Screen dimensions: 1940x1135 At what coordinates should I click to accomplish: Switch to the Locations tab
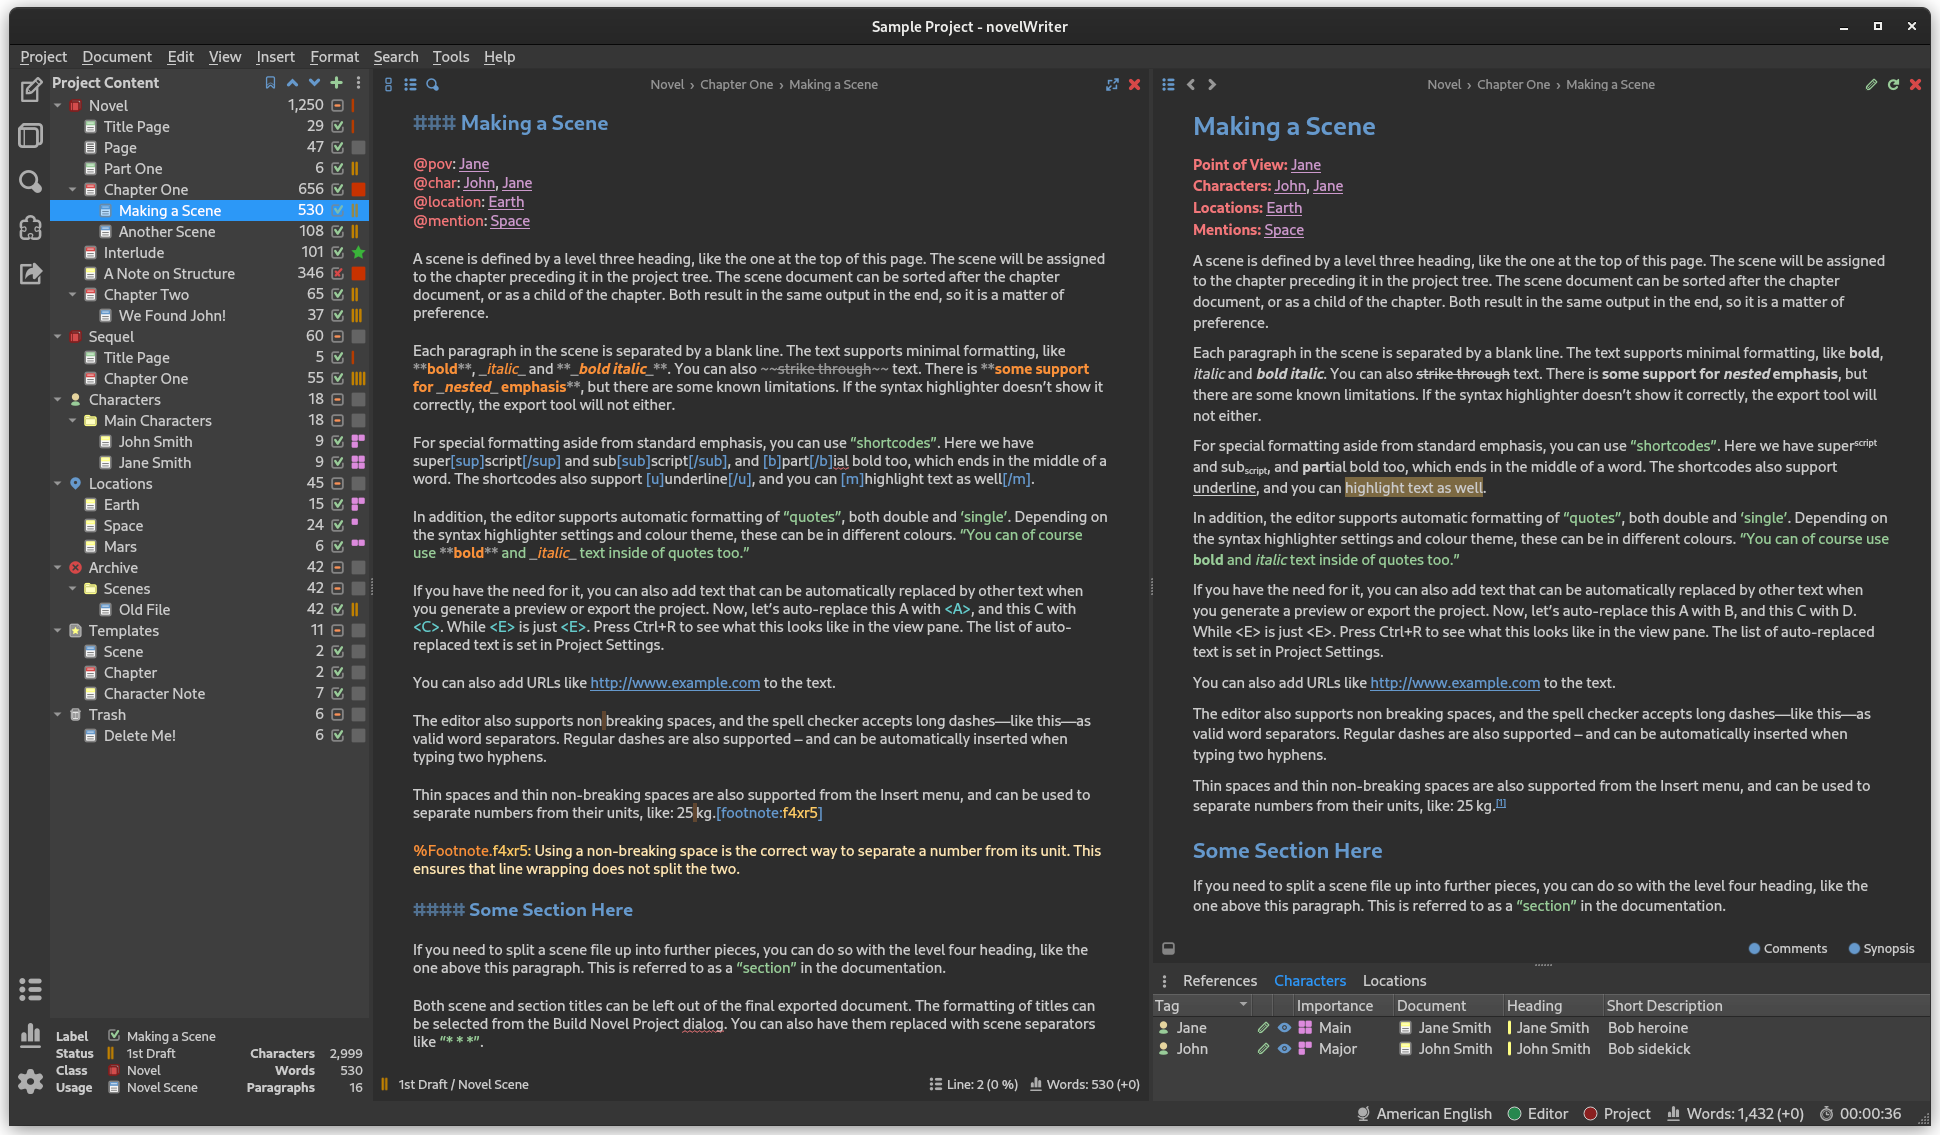pos(1394,981)
